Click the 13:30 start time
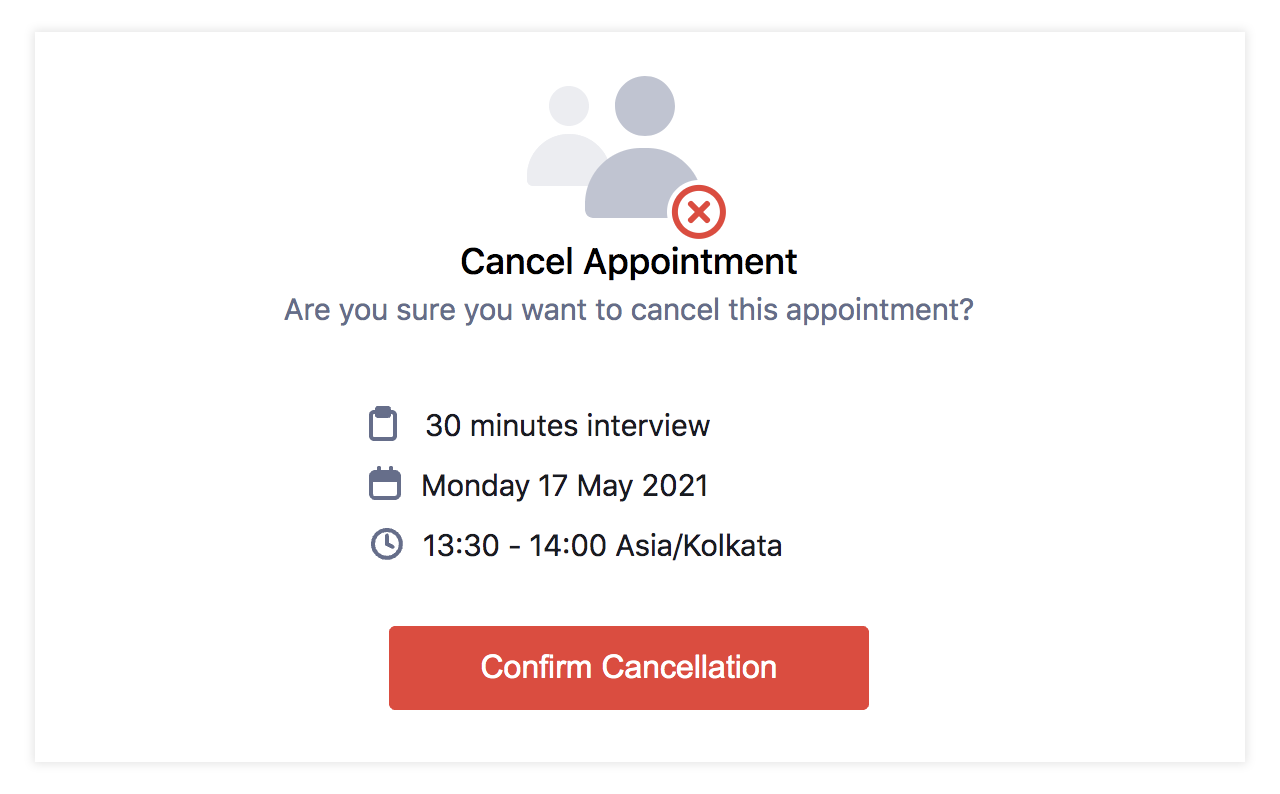The image size is (1280, 794). [x=462, y=546]
